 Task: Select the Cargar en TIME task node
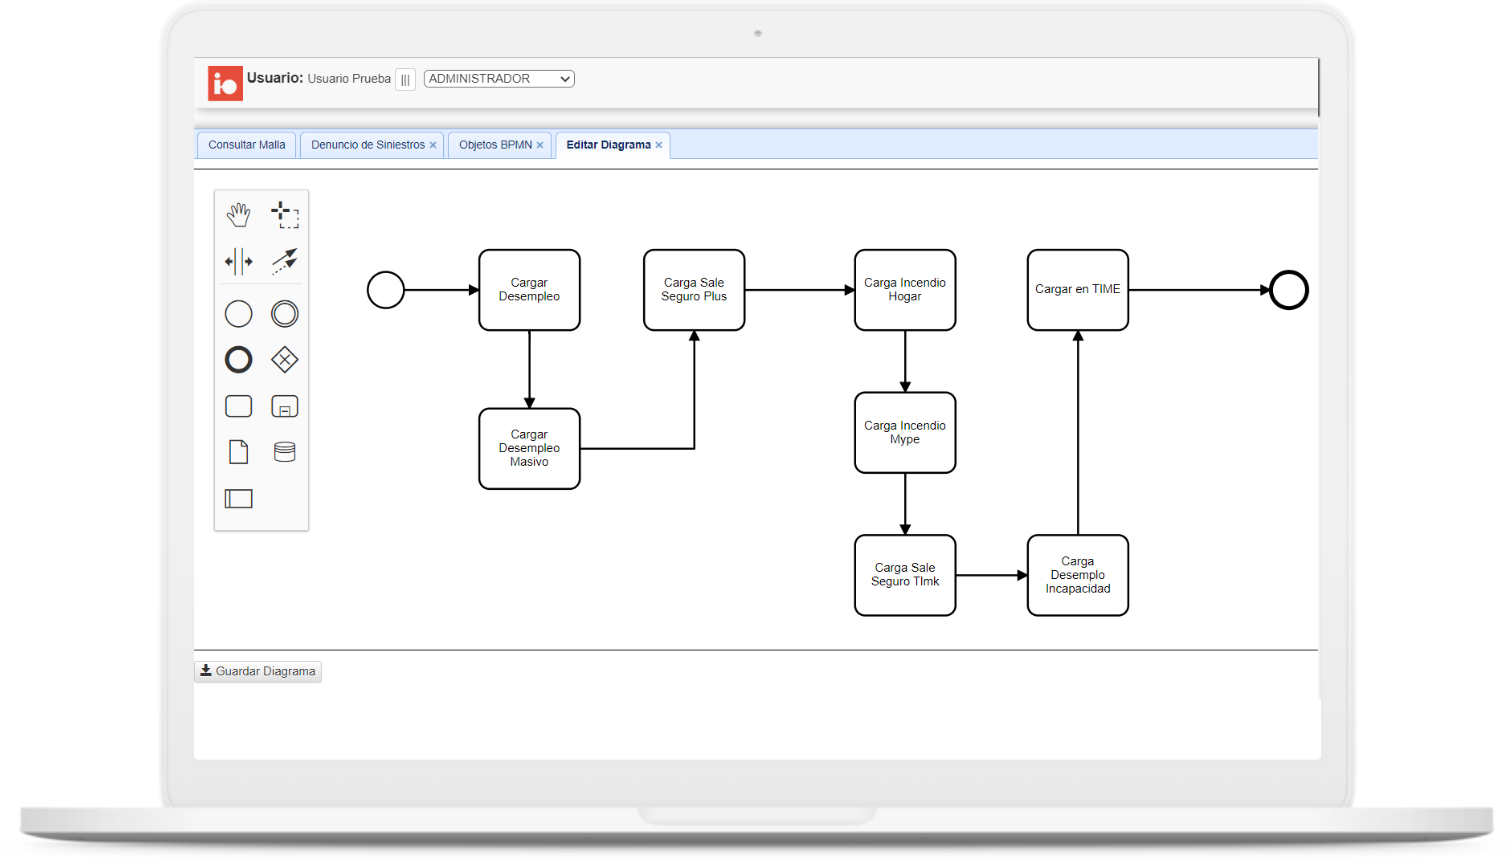1077,290
